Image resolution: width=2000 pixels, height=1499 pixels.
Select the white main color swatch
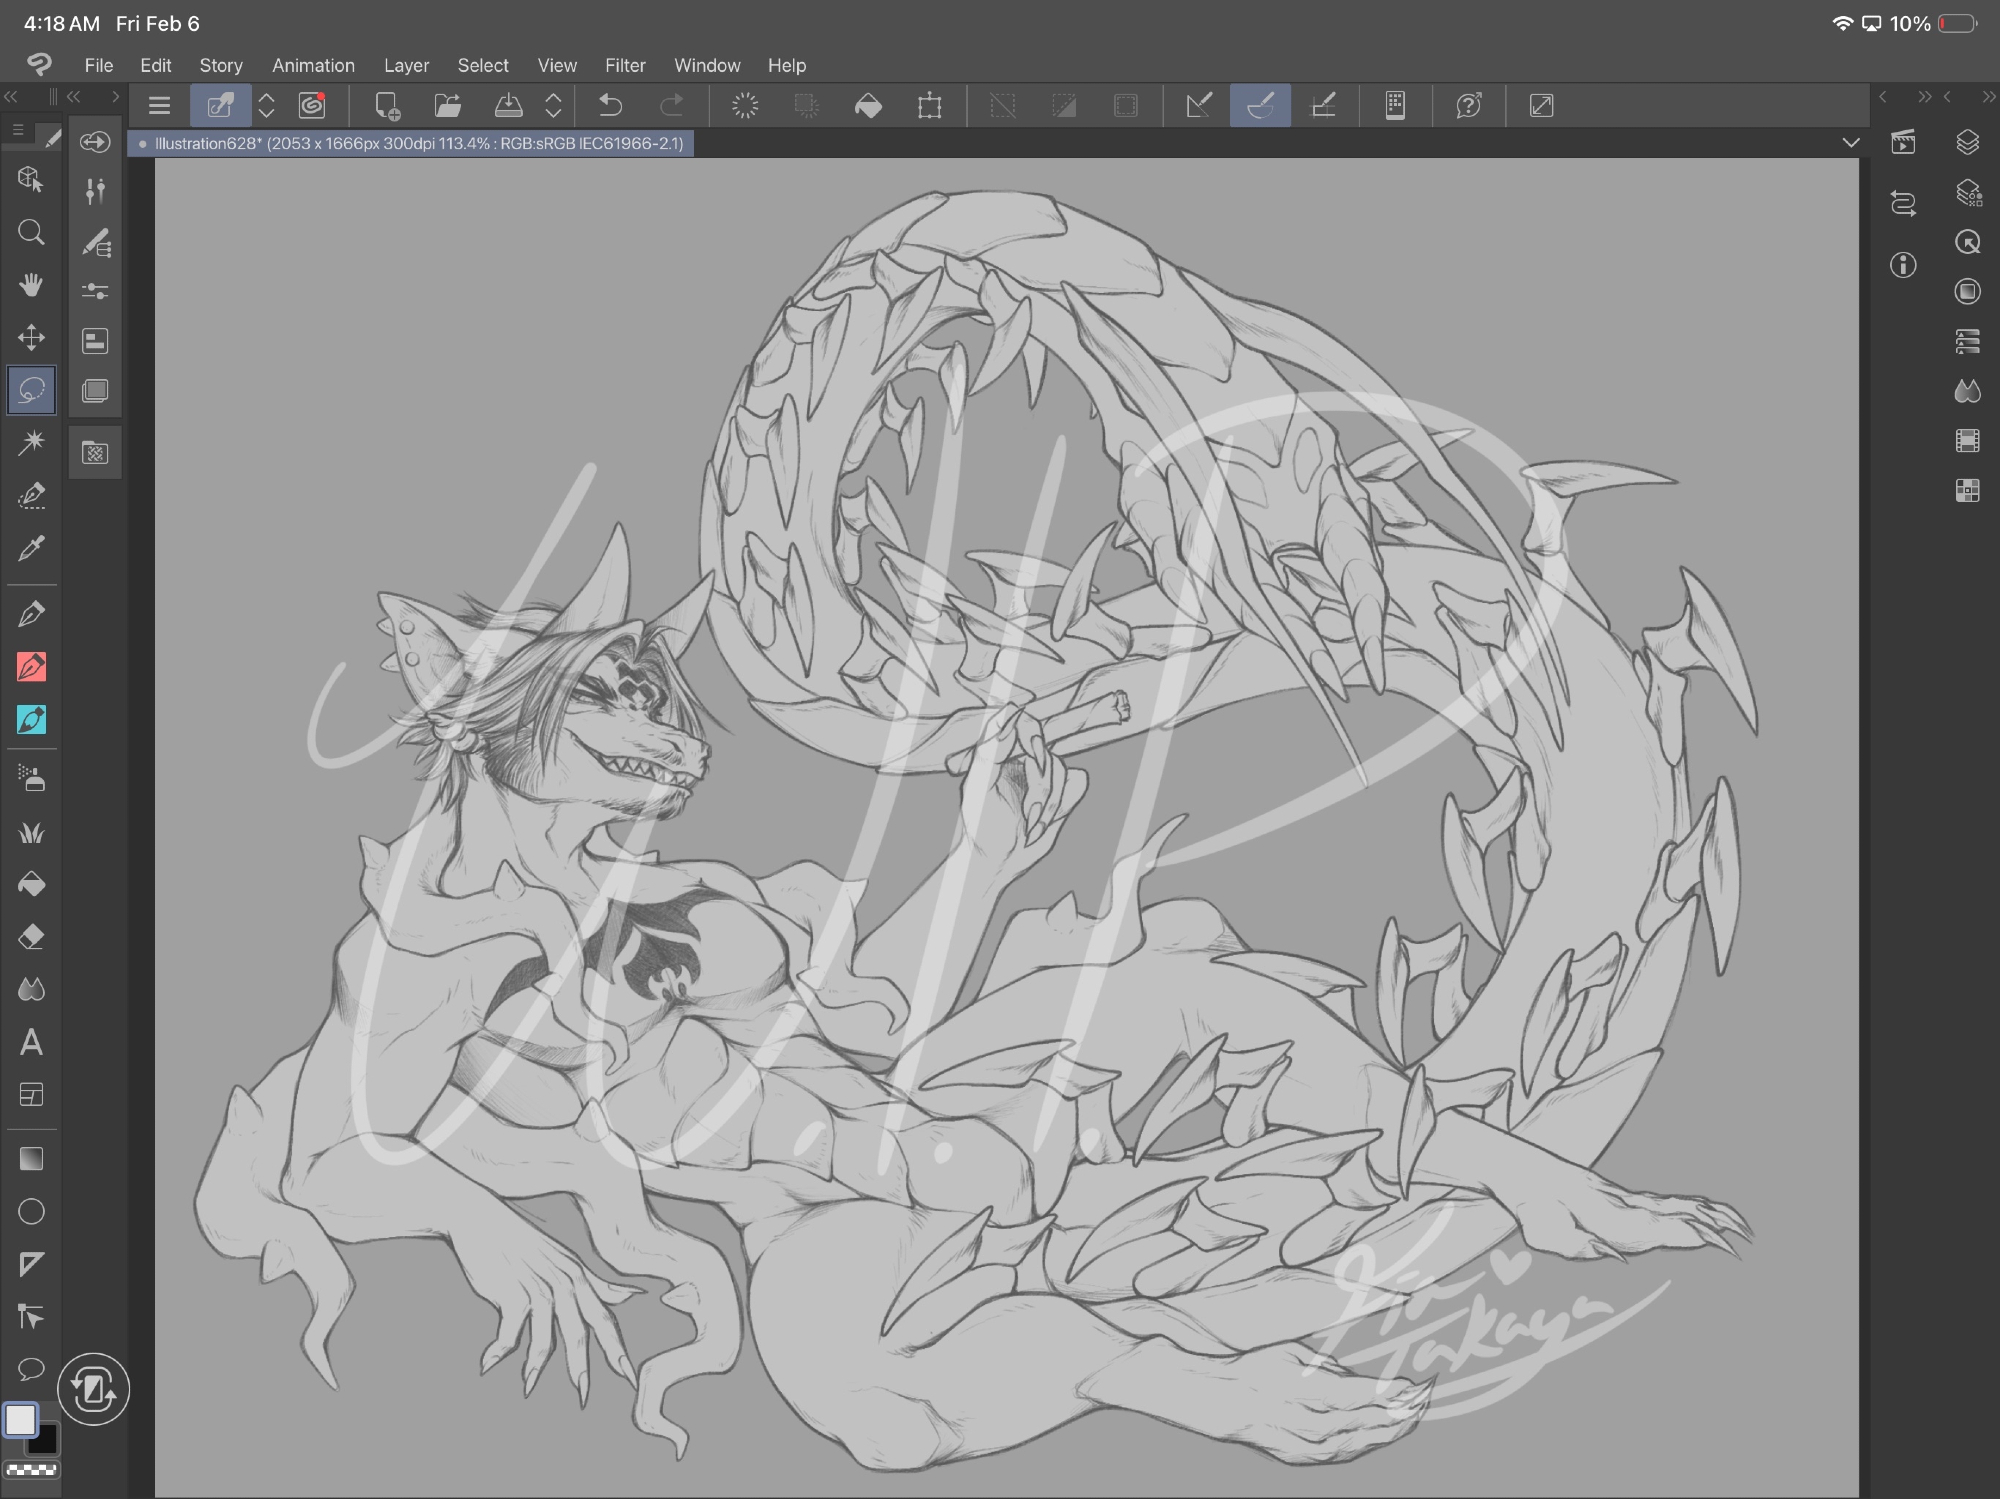20,1420
